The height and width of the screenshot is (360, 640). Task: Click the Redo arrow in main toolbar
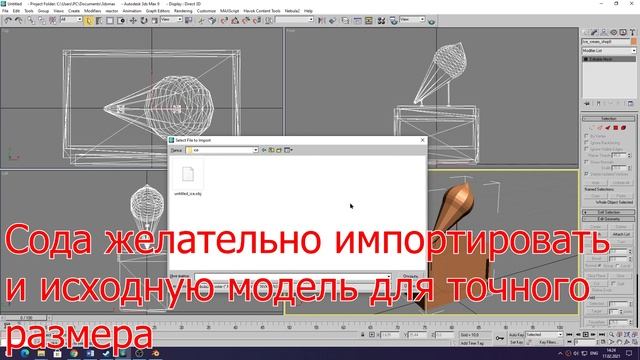coord(19,20)
